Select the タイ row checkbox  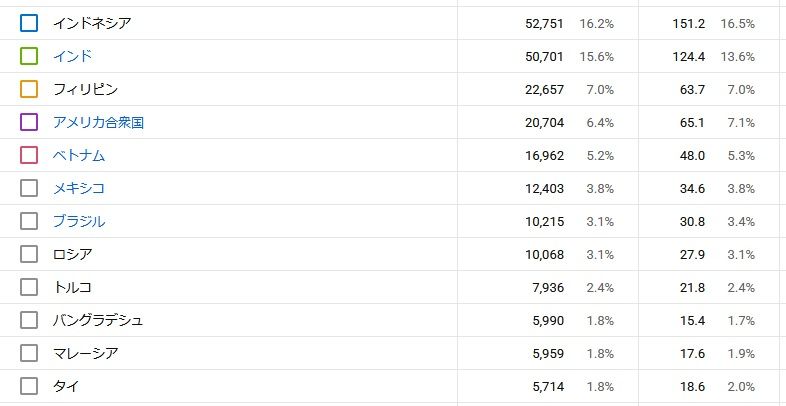29,386
